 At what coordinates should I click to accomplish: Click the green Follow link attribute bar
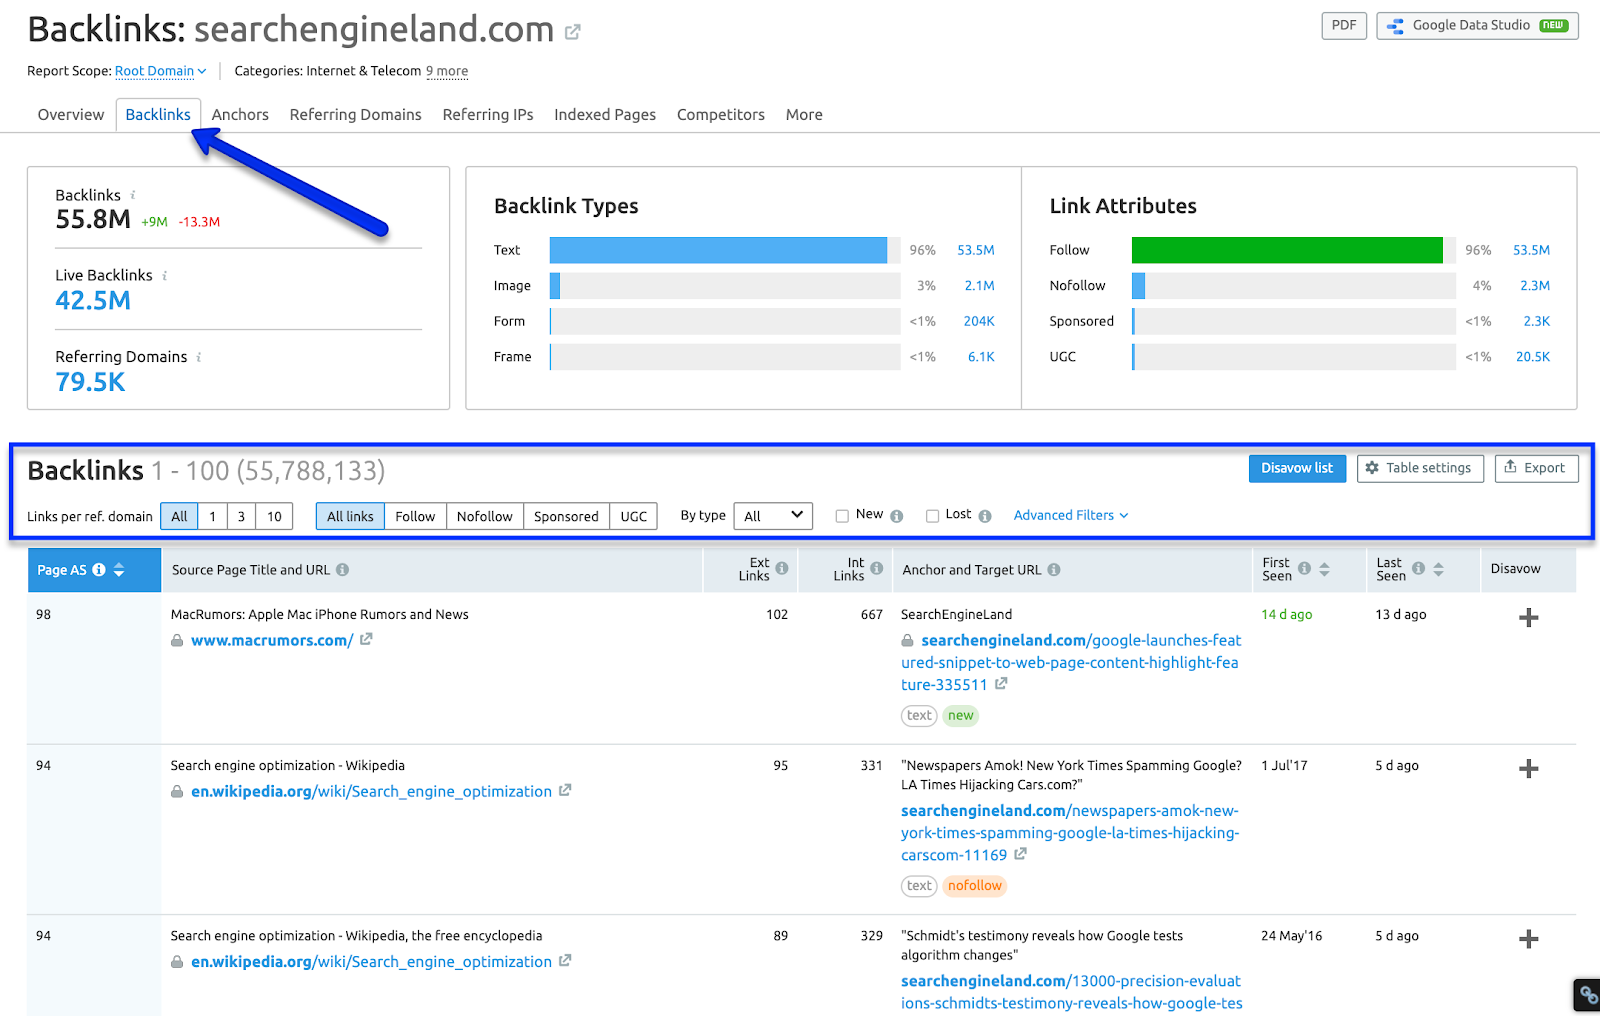[1287, 250]
